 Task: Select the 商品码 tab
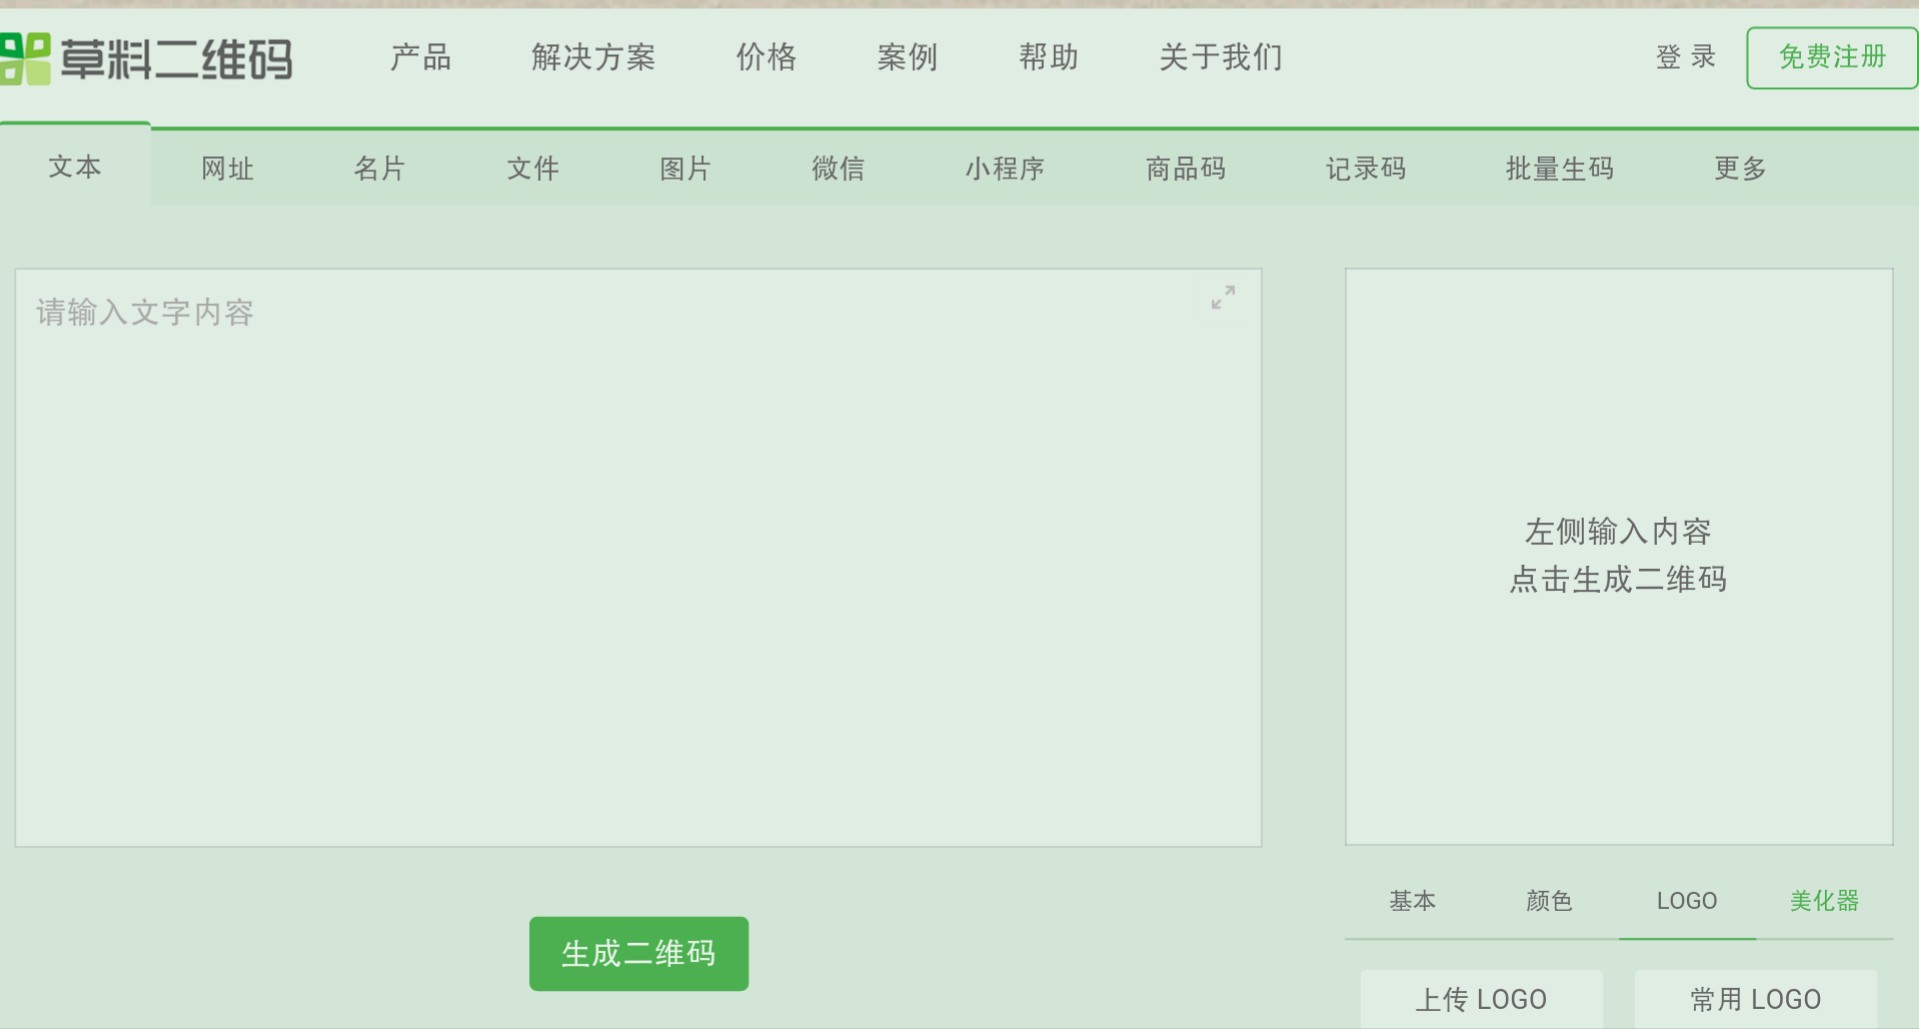1186,168
